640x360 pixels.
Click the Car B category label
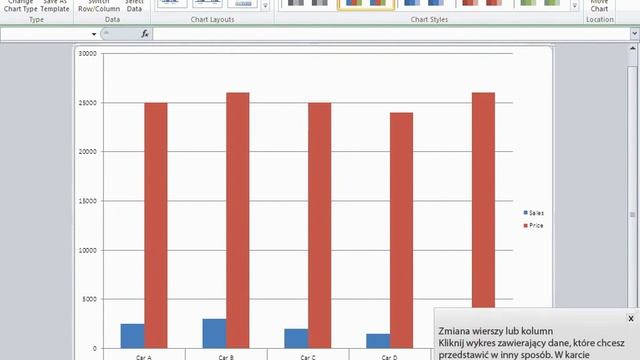(226, 357)
